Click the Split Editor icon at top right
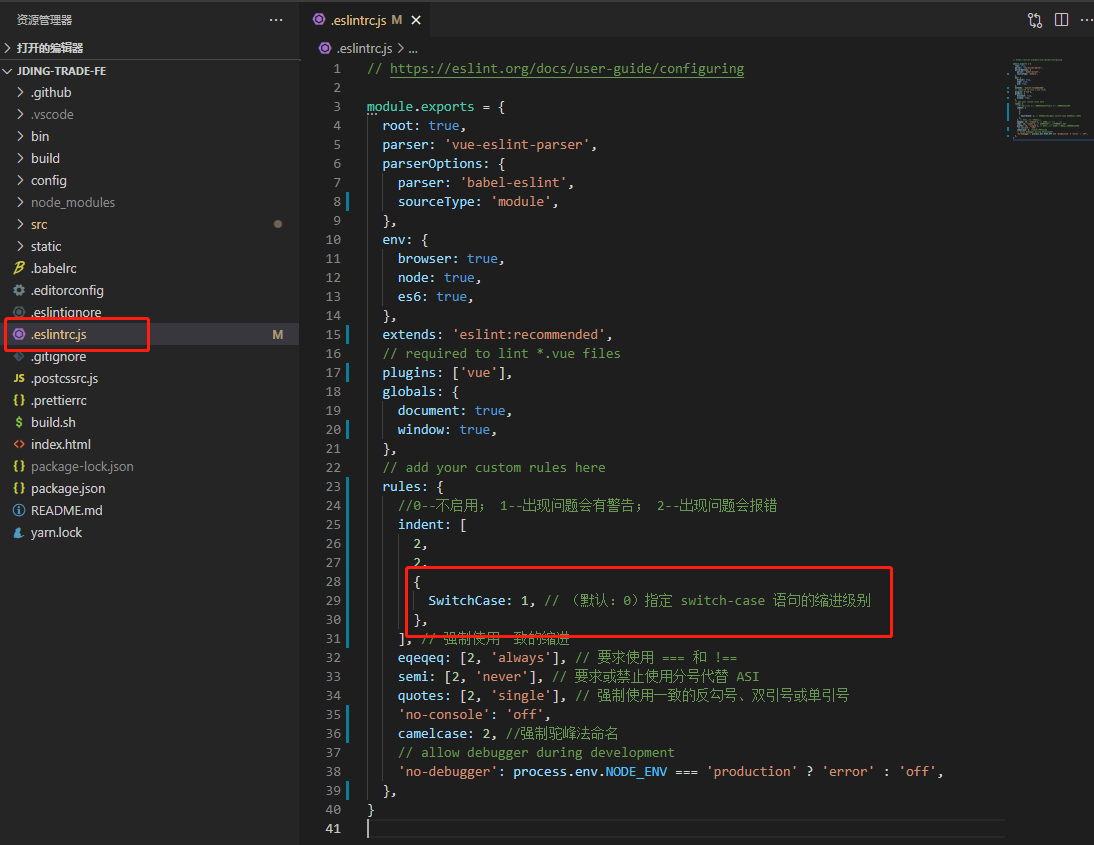Viewport: 1094px width, 845px height. (x=1061, y=19)
